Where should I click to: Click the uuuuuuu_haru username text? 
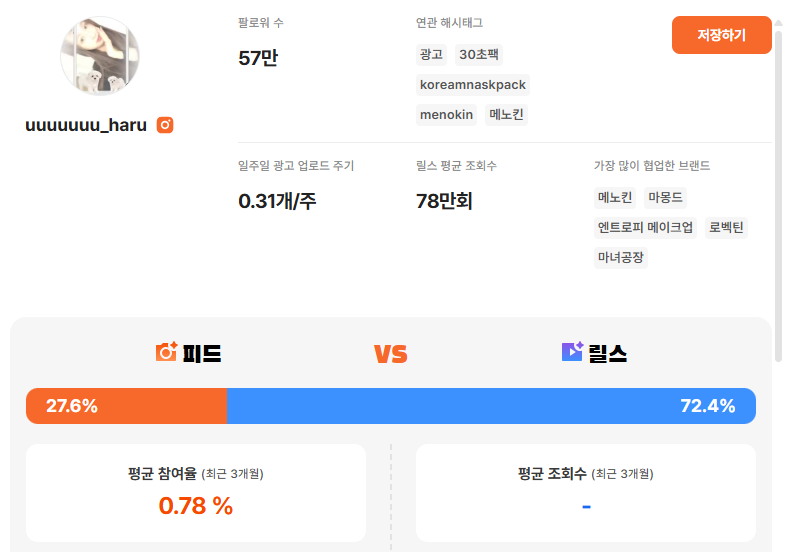86,125
